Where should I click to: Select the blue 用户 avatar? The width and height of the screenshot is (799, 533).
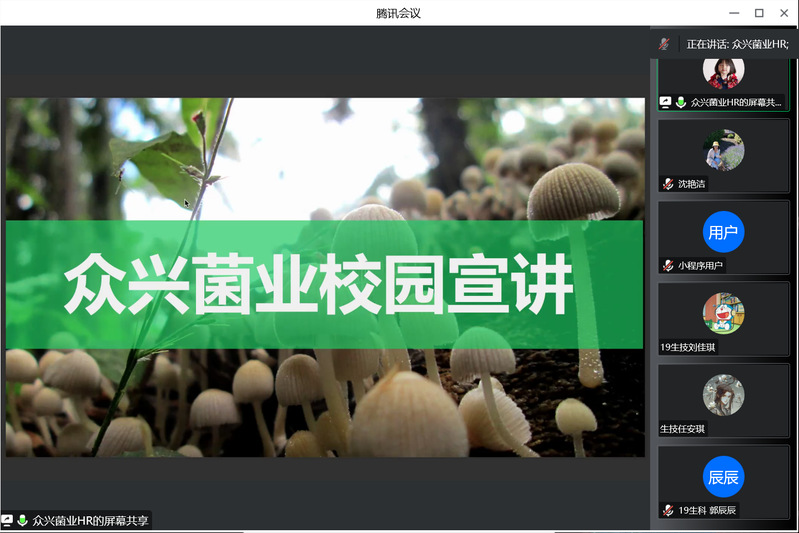click(x=724, y=232)
